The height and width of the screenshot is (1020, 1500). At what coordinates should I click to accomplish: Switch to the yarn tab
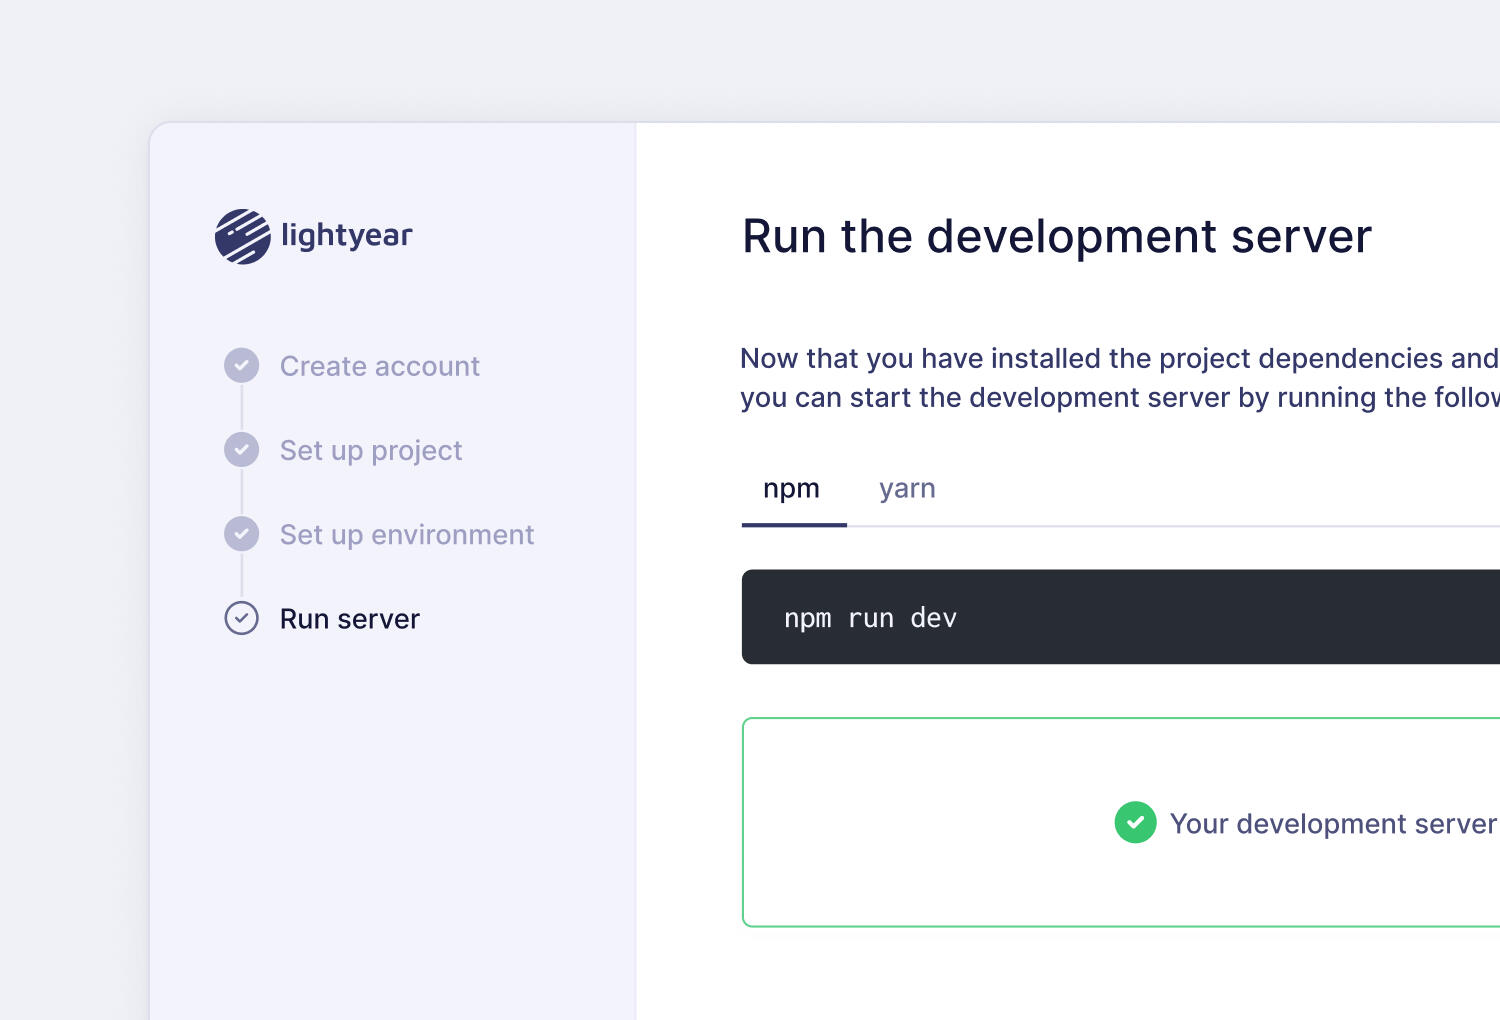click(x=906, y=489)
